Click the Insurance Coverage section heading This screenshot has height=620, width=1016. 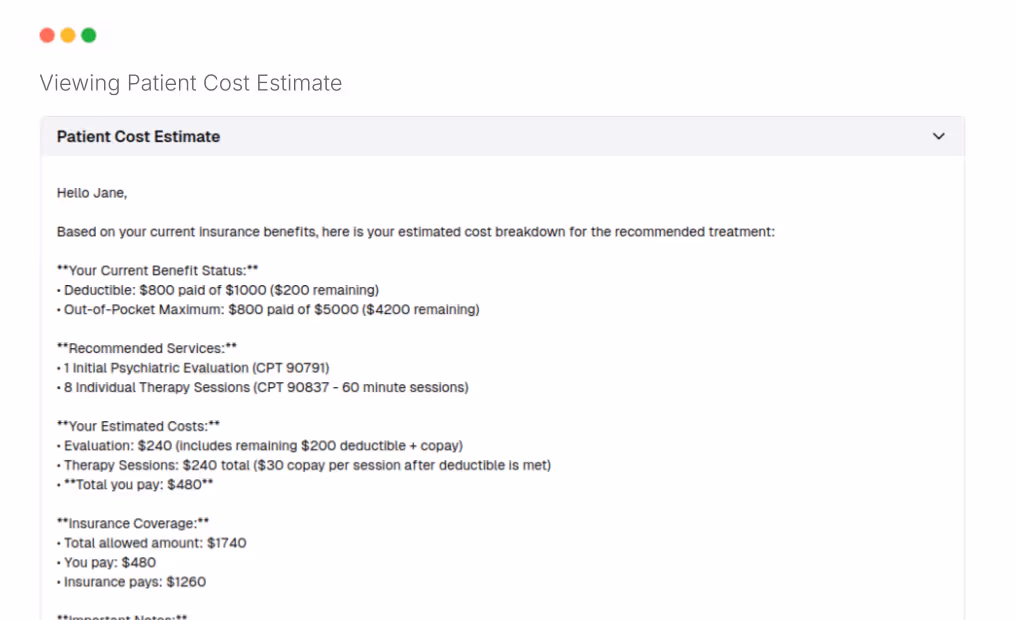pos(130,522)
